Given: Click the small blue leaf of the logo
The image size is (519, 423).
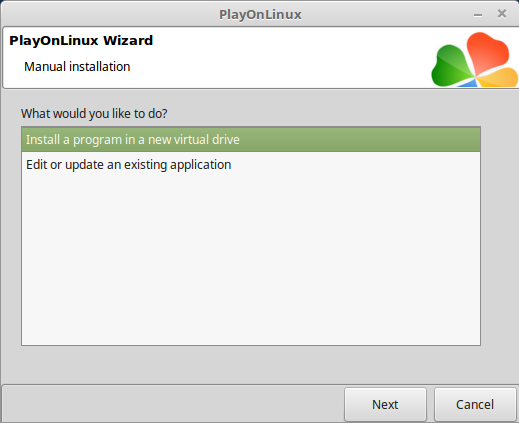Looking at the screenshot, I should 468,83.
